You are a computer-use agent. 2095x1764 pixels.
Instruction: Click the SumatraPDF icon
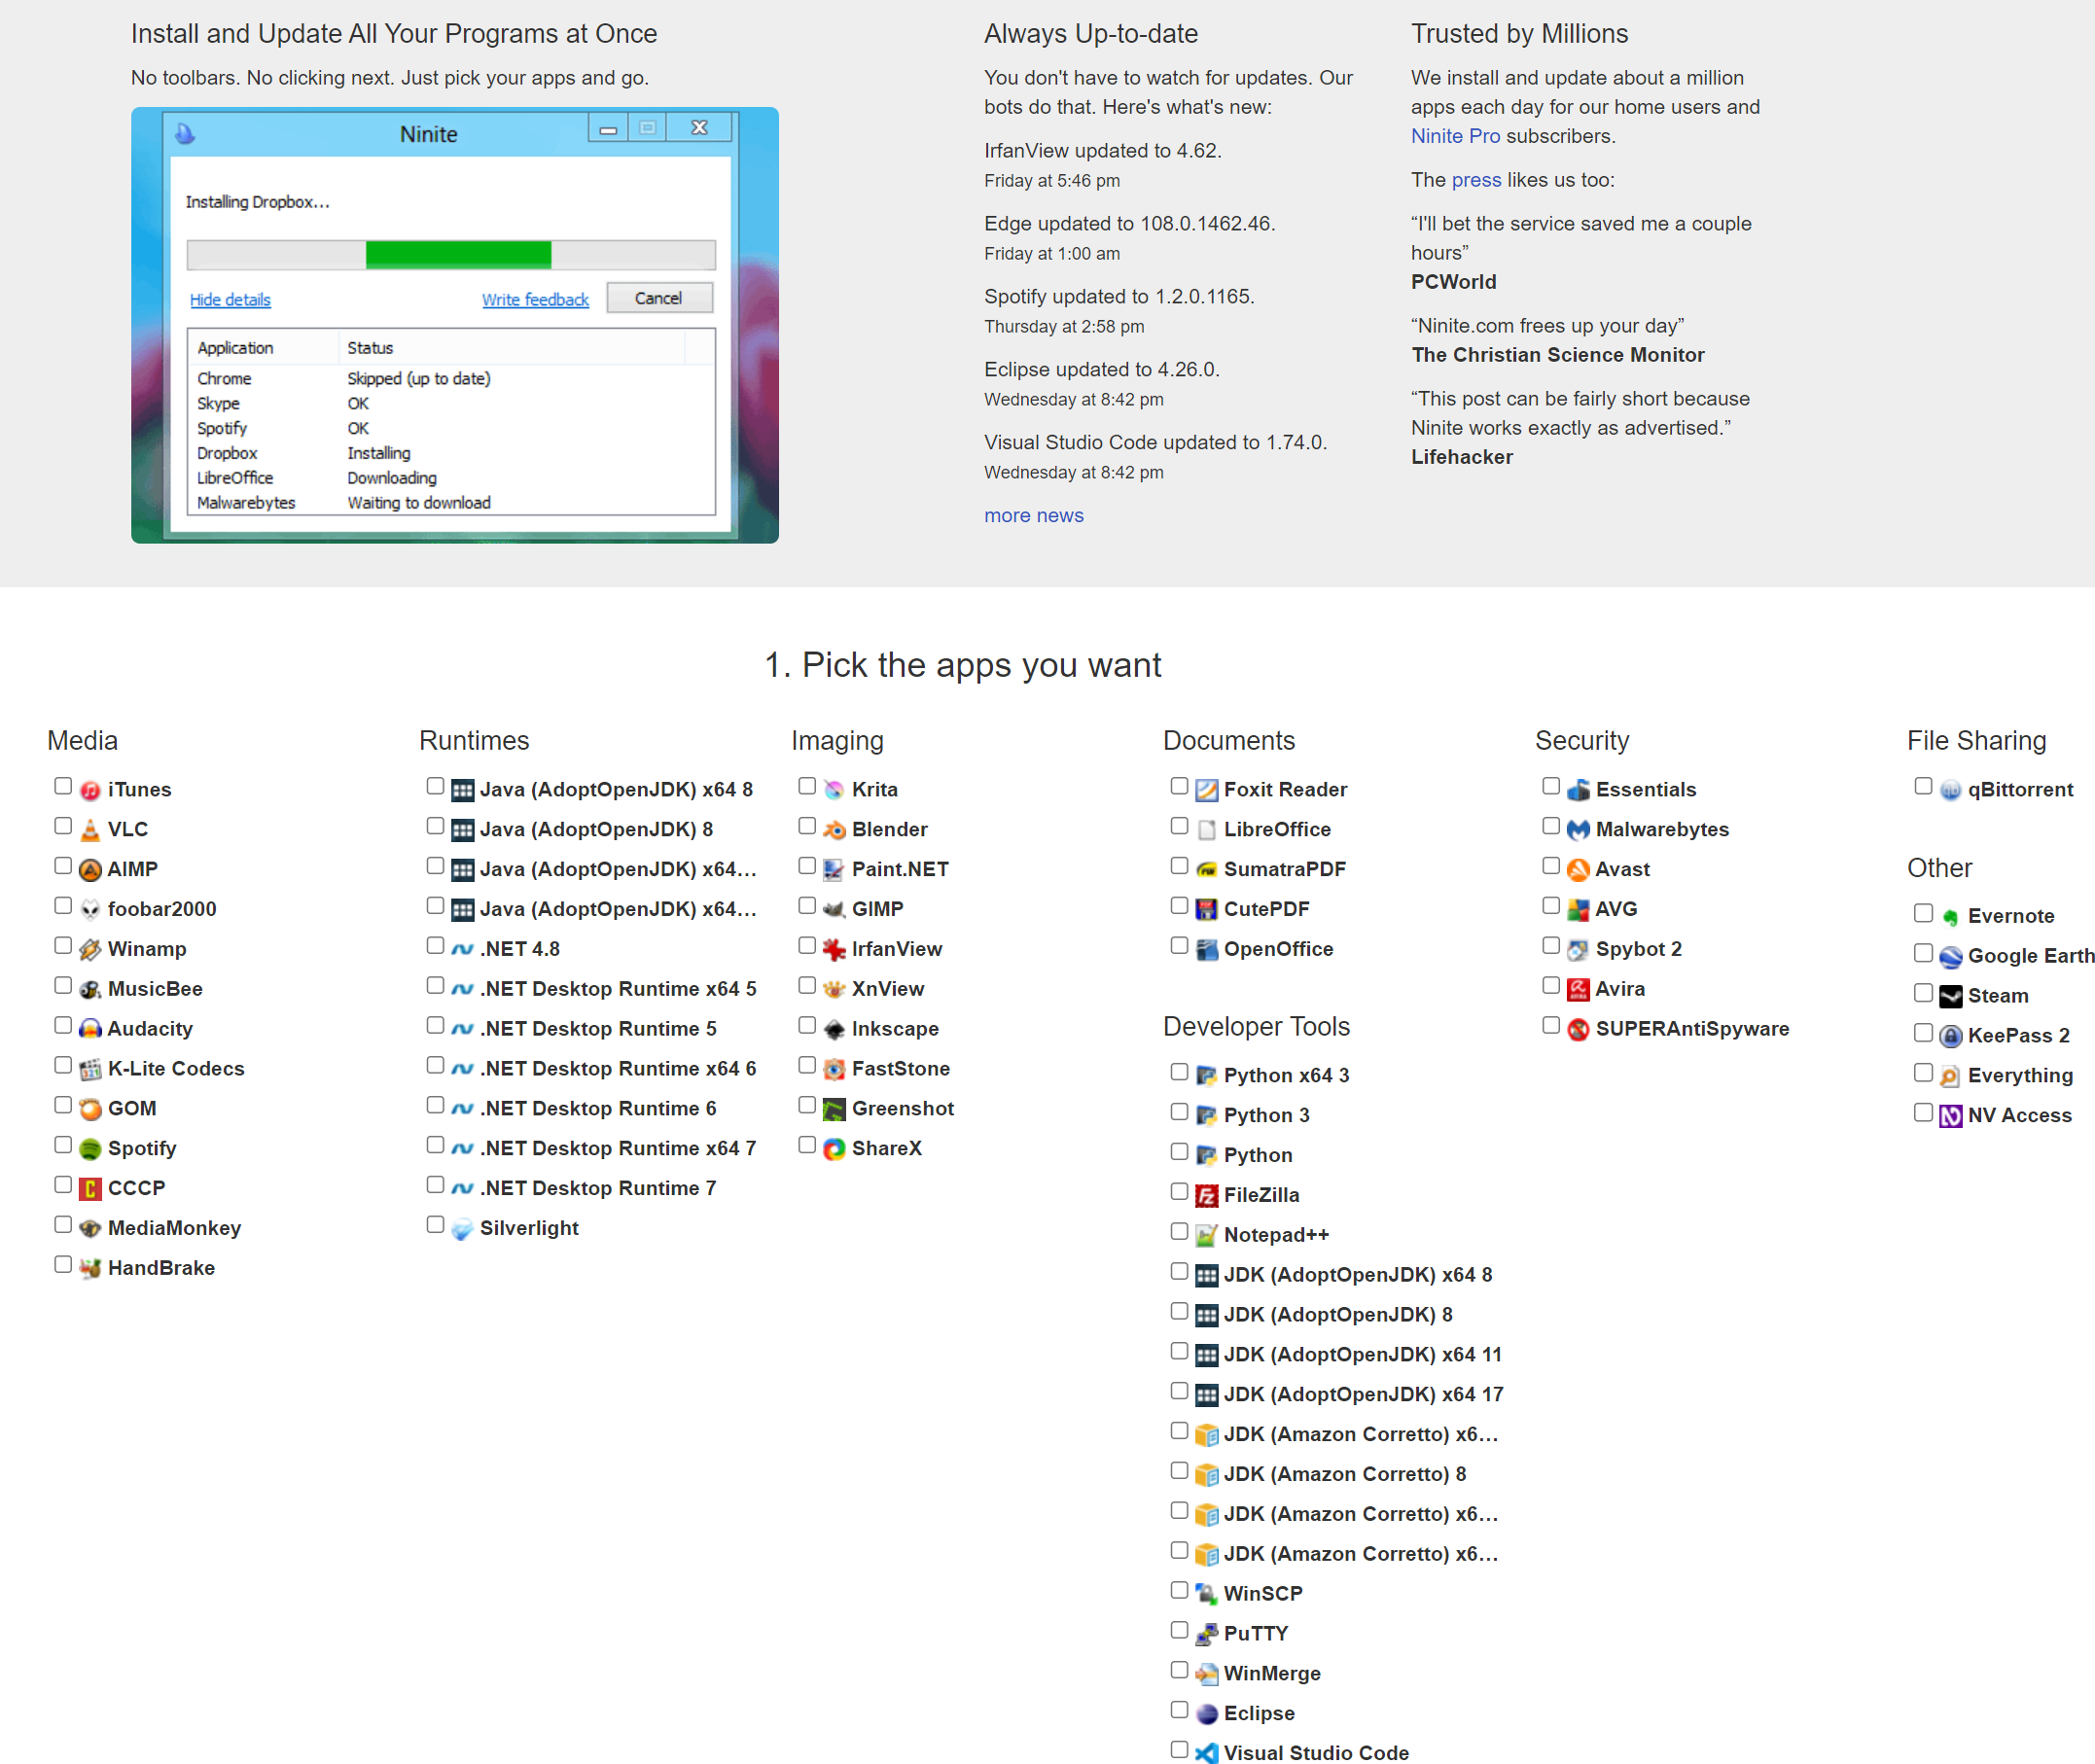1207,870
